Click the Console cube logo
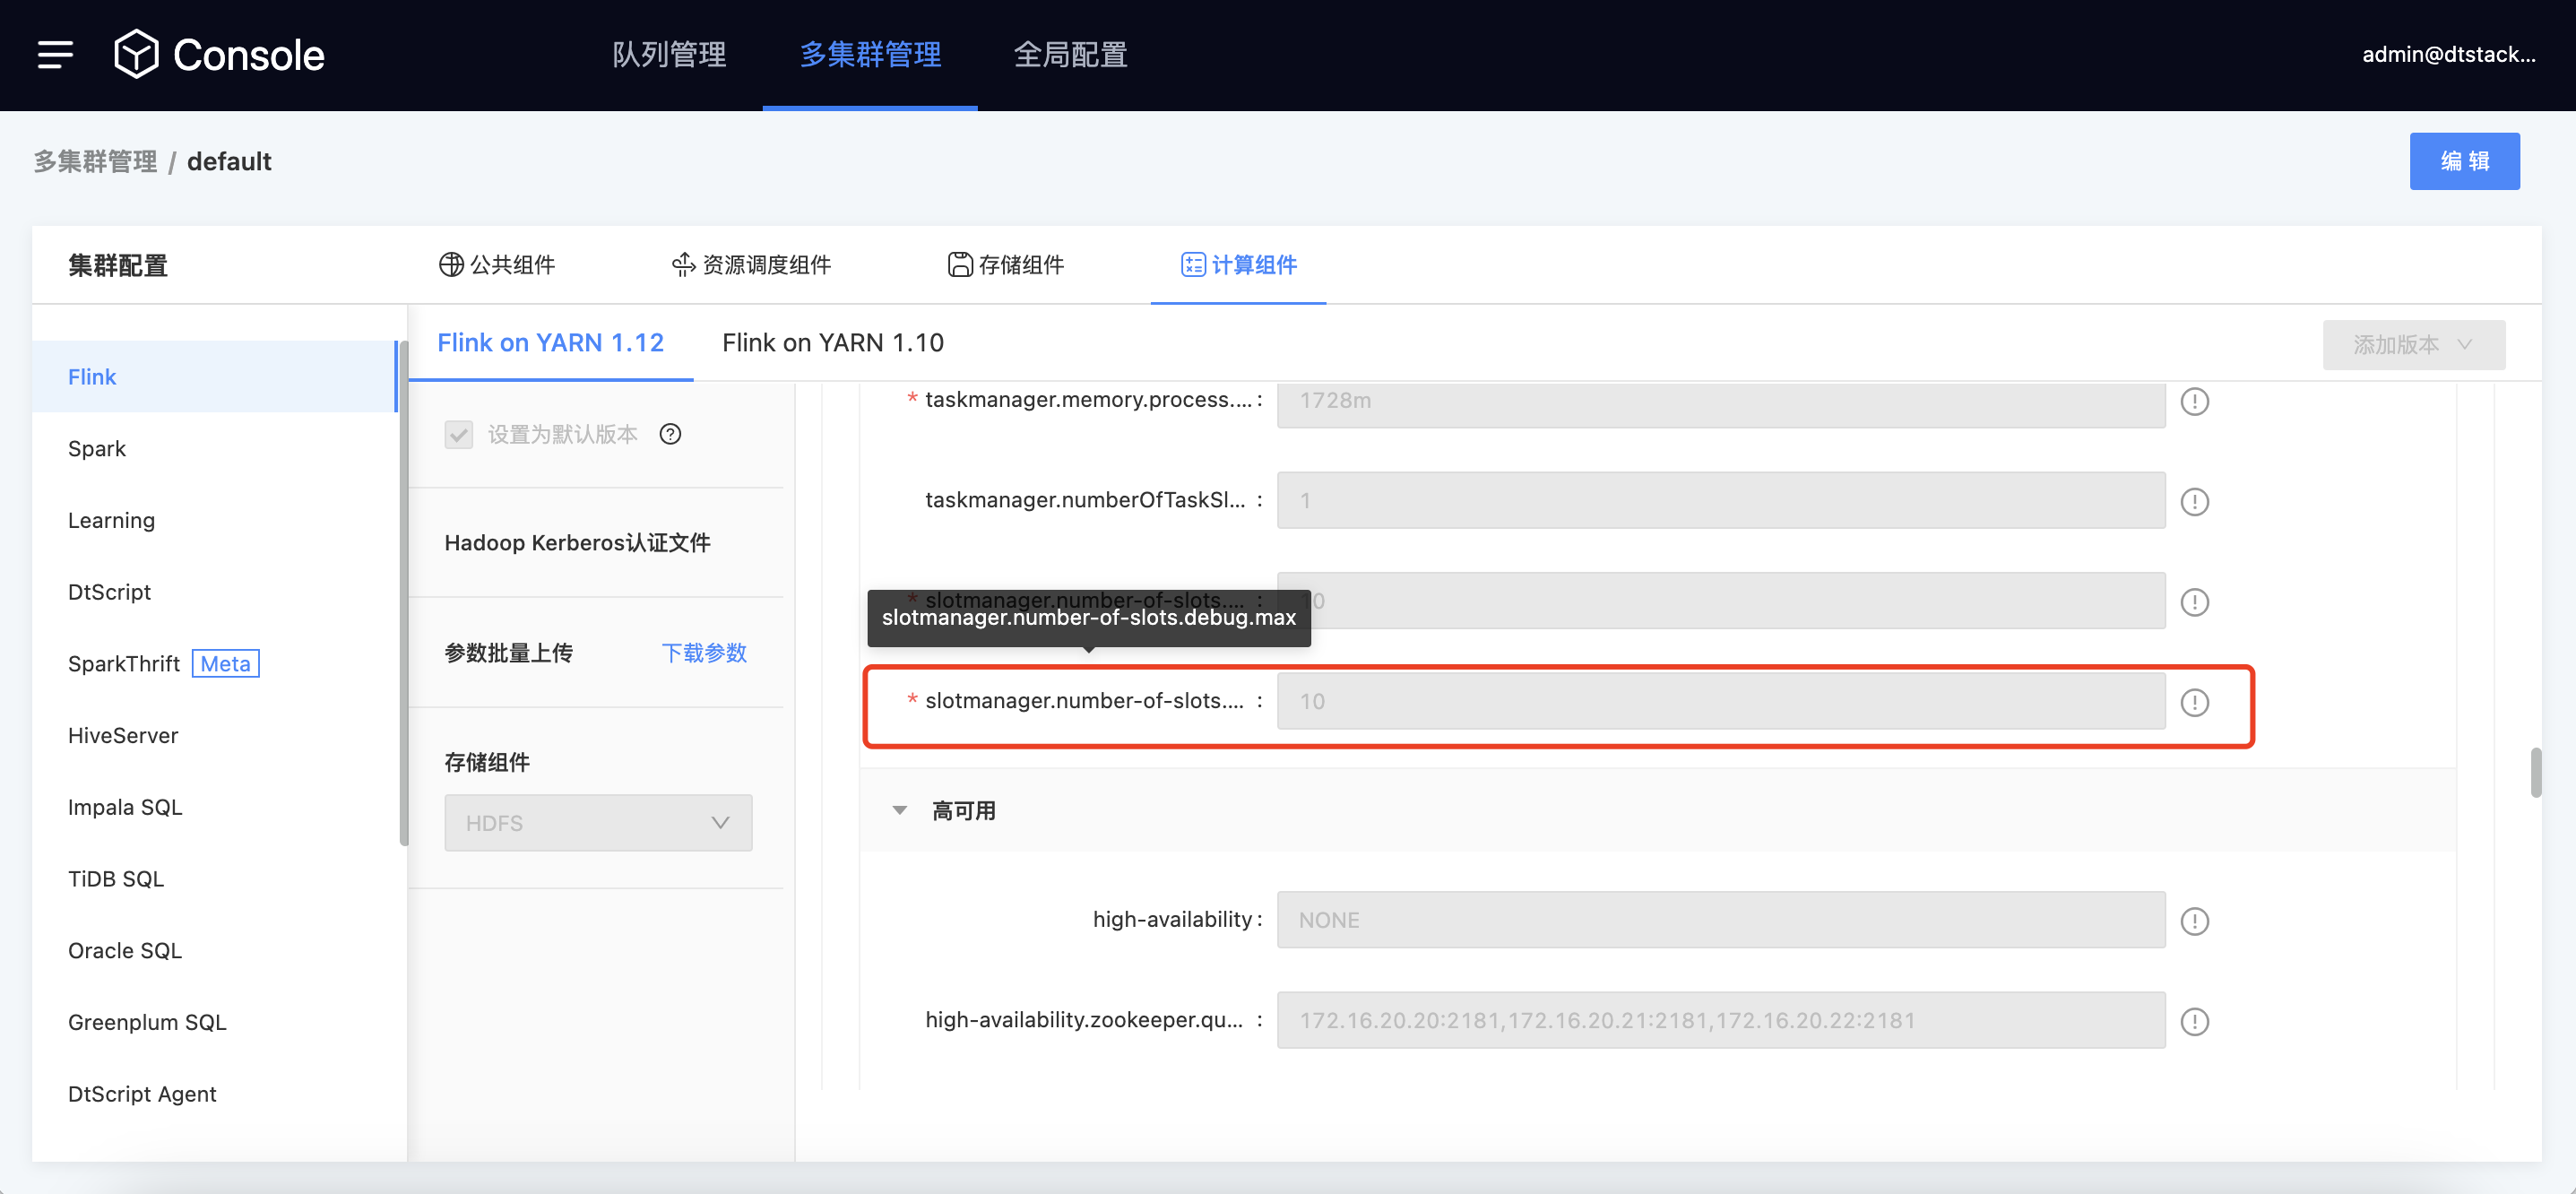2576x1194 pixels. tap(136, 54)
